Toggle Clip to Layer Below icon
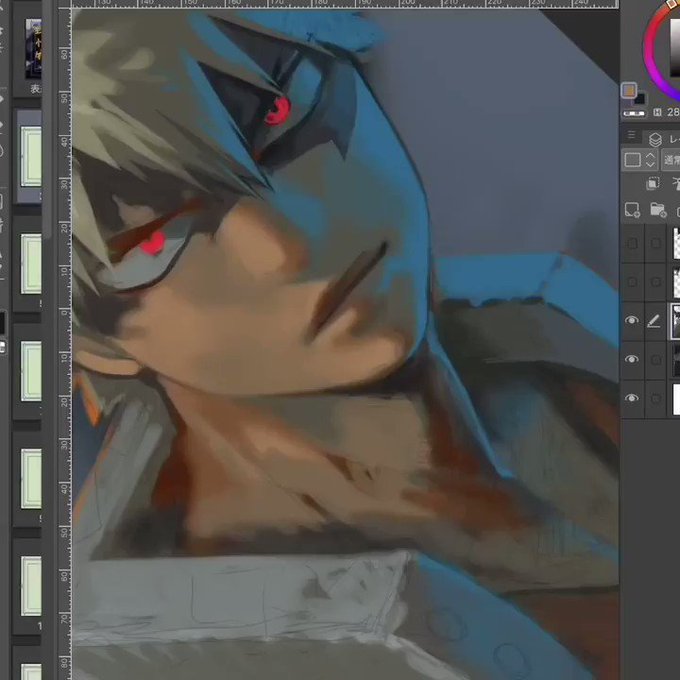This screenshot has width=680, height=680. point(653,183)
